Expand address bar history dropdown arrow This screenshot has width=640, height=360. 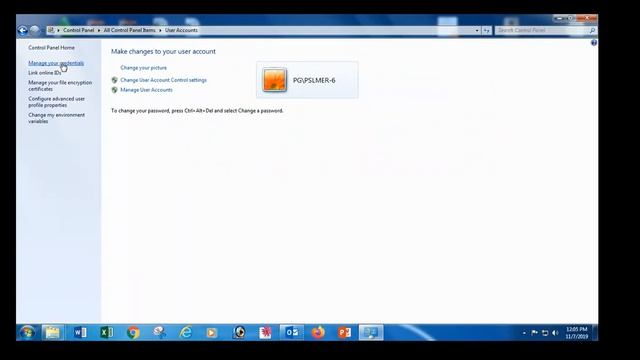(x=477, y=30)
